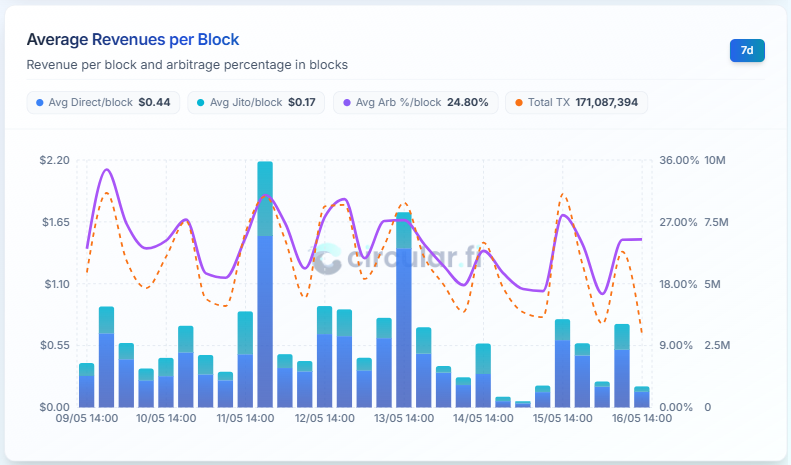The image size is (791, 465).
Task: Click the '16/05 14:00' x-axis label
Action: coord(642,419)
